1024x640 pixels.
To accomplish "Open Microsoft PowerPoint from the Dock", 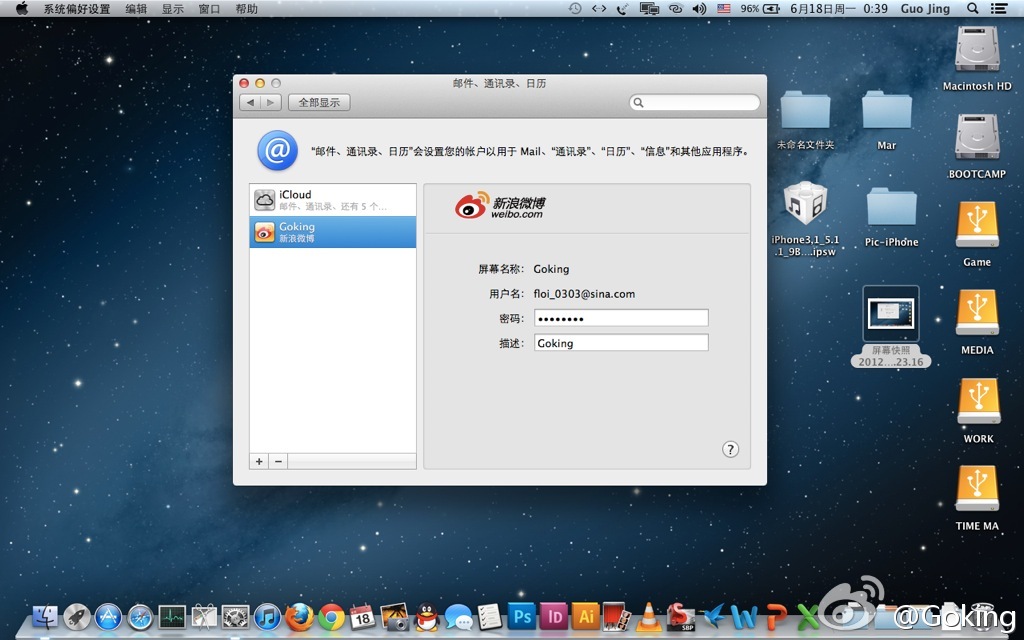I will 776,616.
